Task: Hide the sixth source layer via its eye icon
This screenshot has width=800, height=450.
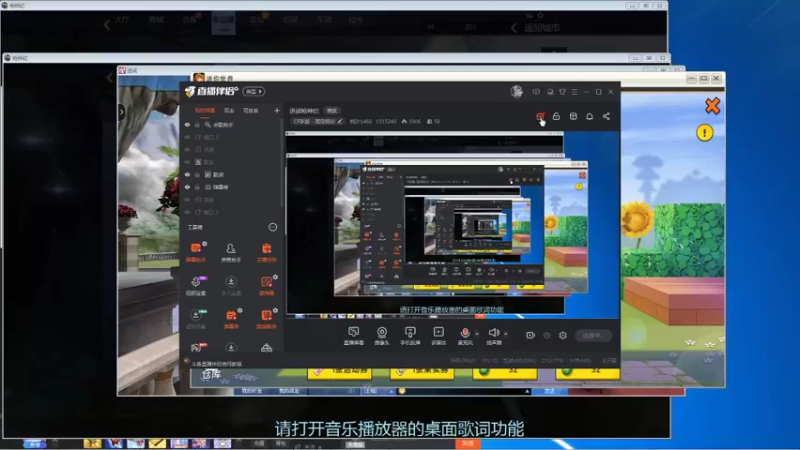Action: 187,187
